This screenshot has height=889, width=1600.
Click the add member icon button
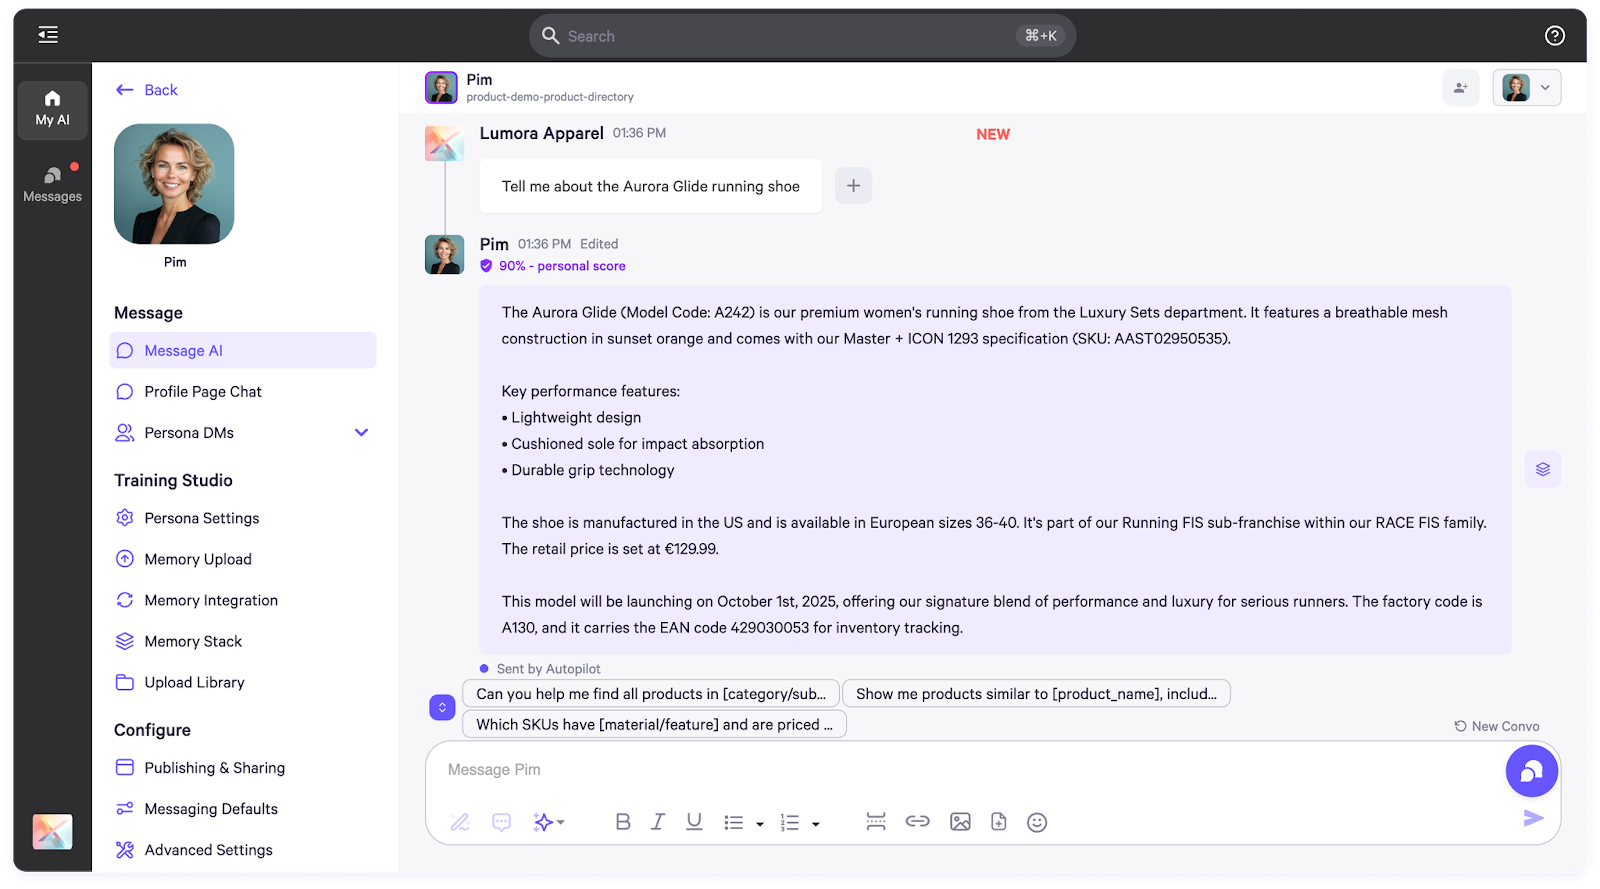(1461, 88)
